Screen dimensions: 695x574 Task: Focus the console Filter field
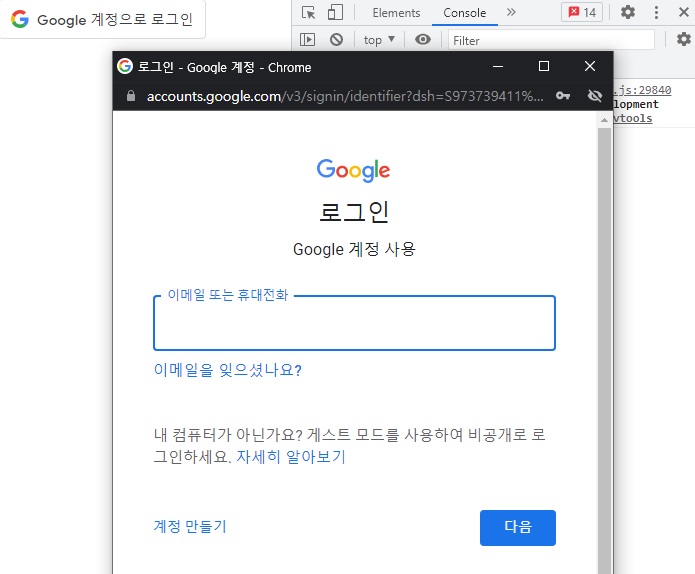pyautogui.click(x=551, y=40)
